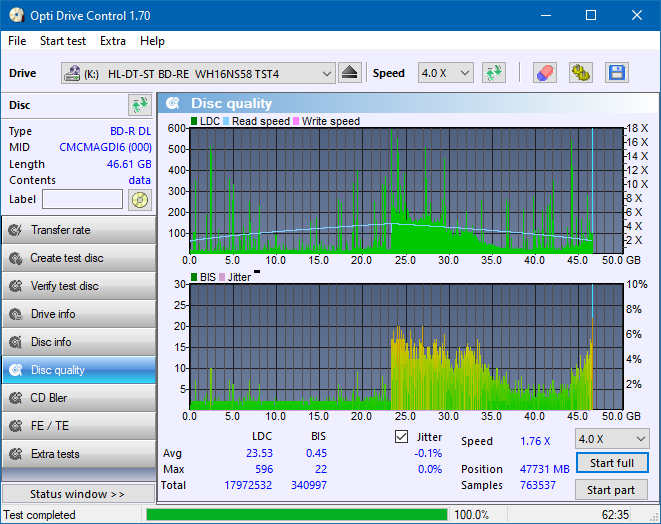Open the File menu
Image resolution: width=661 pixels, height=524 pixels.
(17, 41)
